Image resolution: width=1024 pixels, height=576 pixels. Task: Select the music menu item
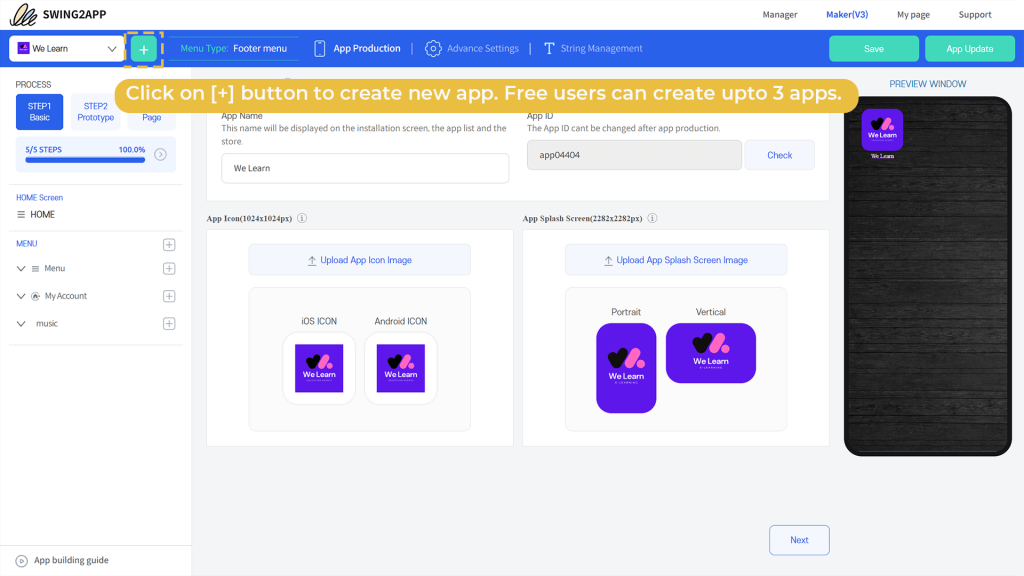pyautogui.click(x=47, y=323)
